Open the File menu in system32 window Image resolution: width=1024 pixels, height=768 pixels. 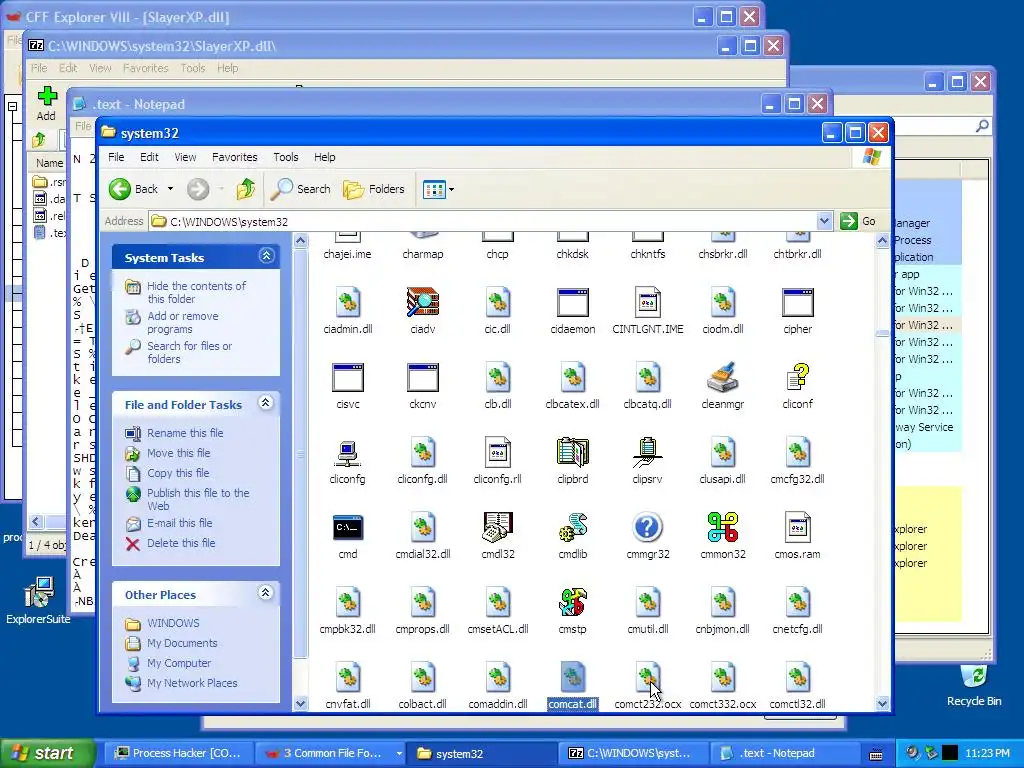(x=116, y=157)
